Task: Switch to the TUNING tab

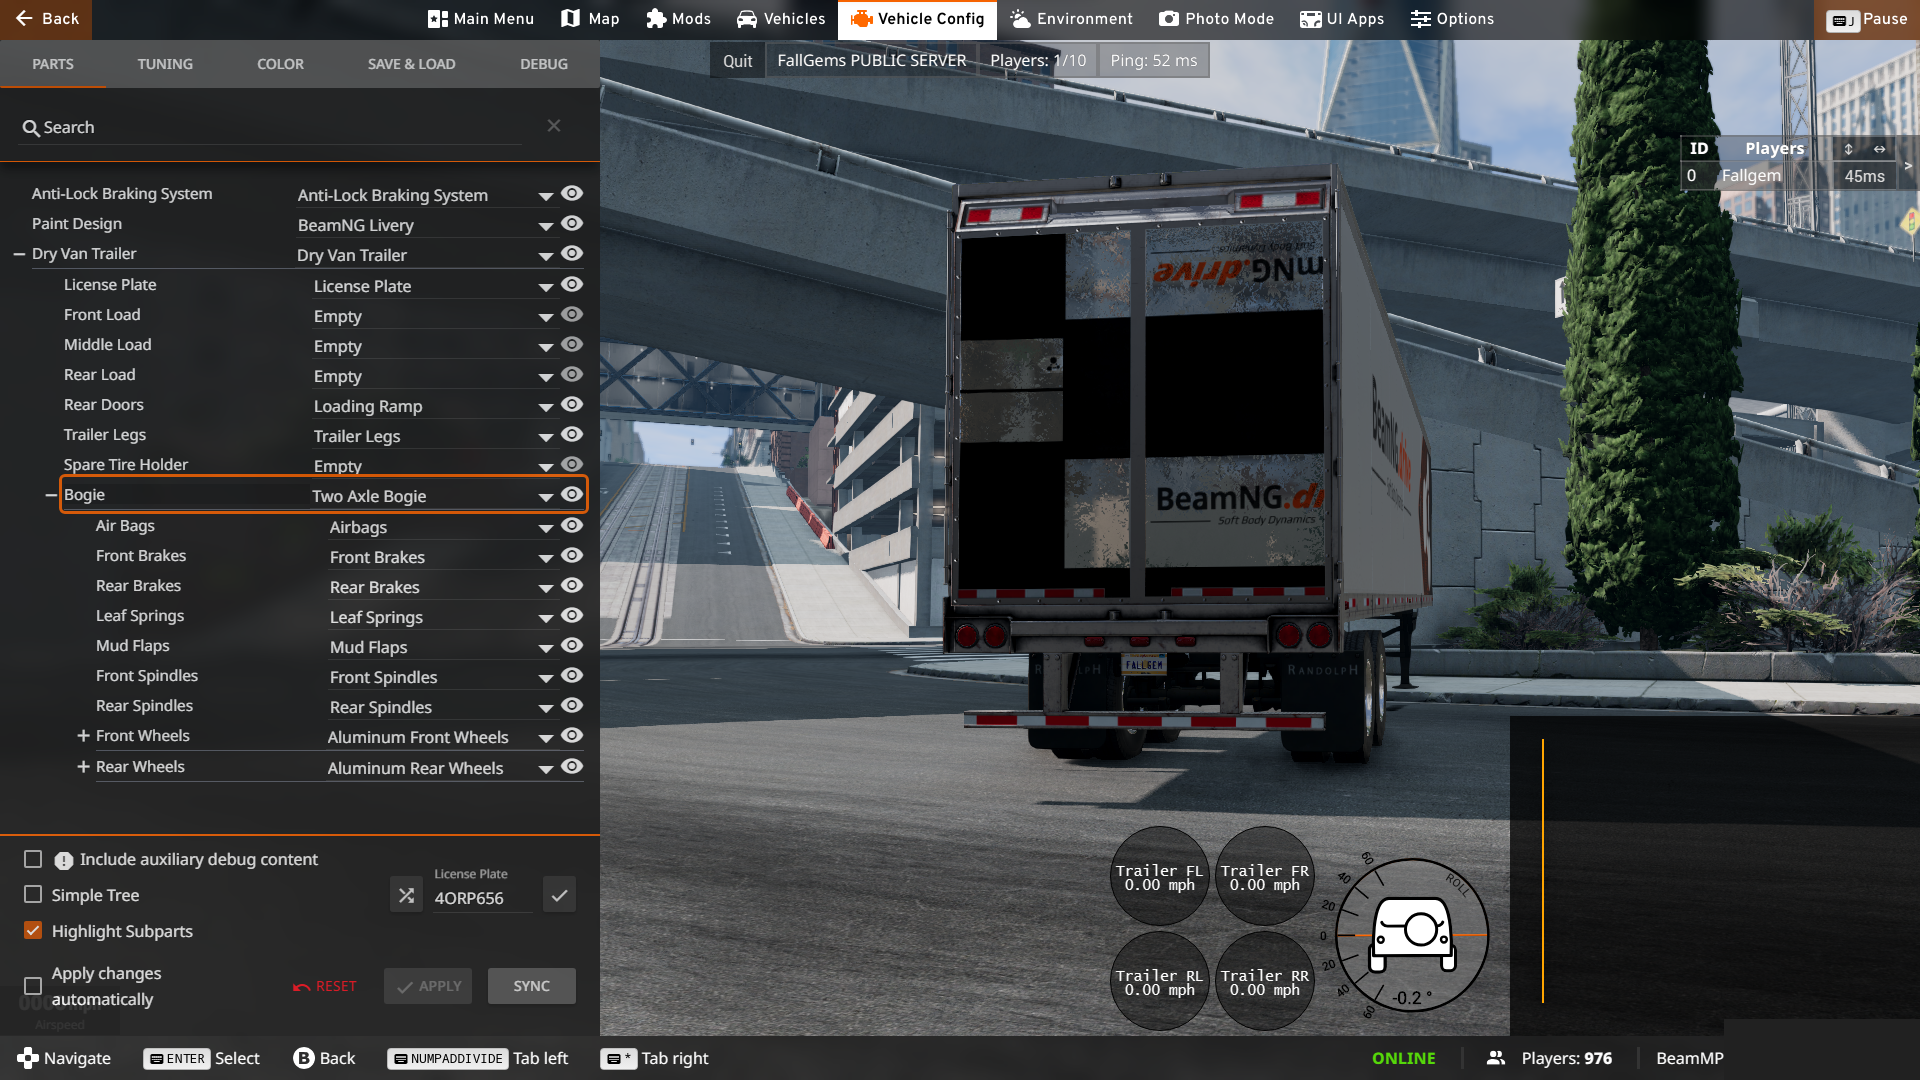Action: (x=165, y=64)
